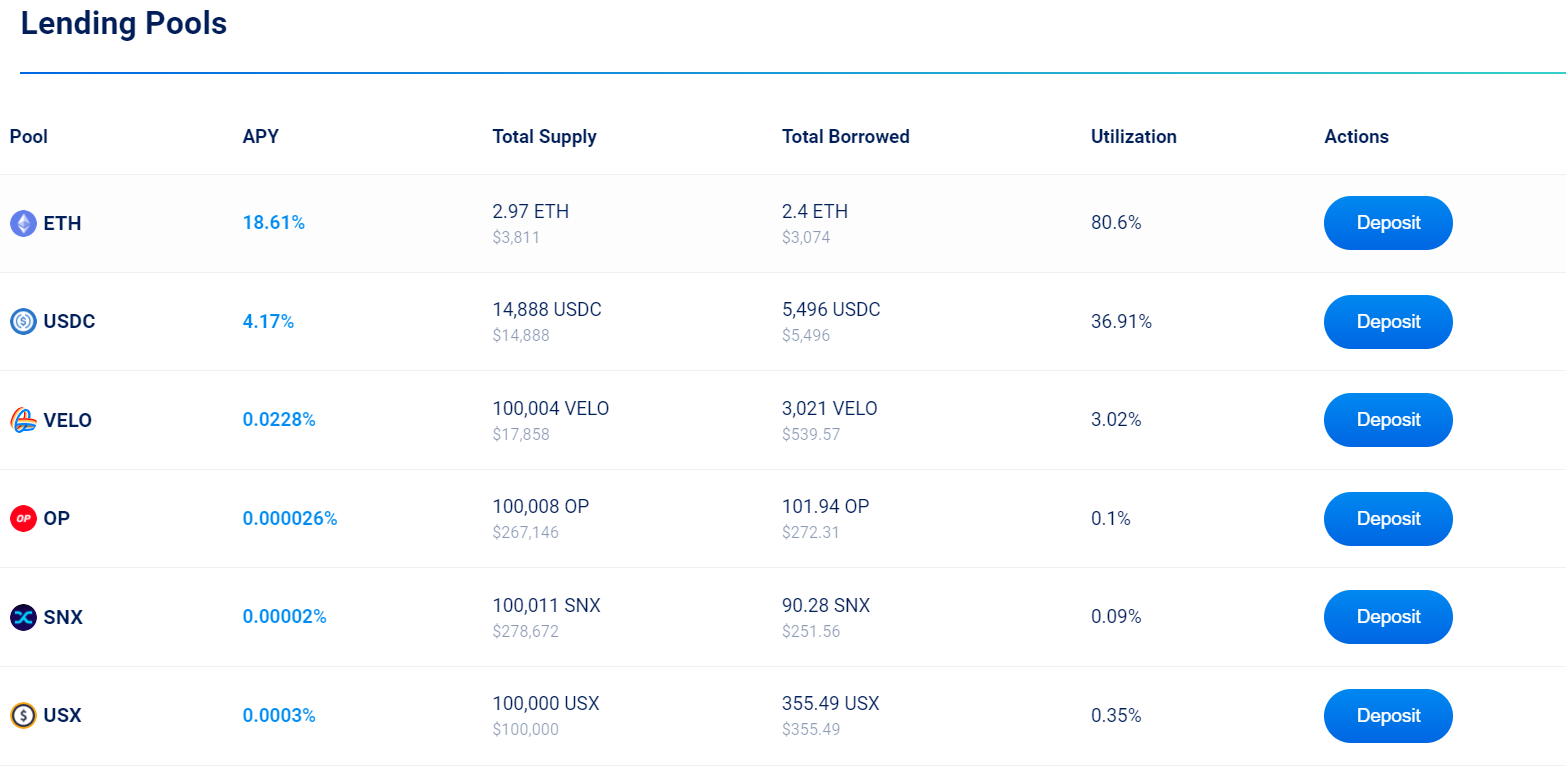
Task: Click the Total Supply column header
Action: coord(544,137)
